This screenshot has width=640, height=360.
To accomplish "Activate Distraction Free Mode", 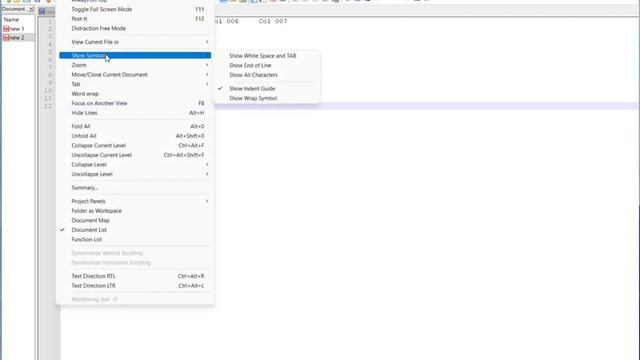I will coord(135,29).
